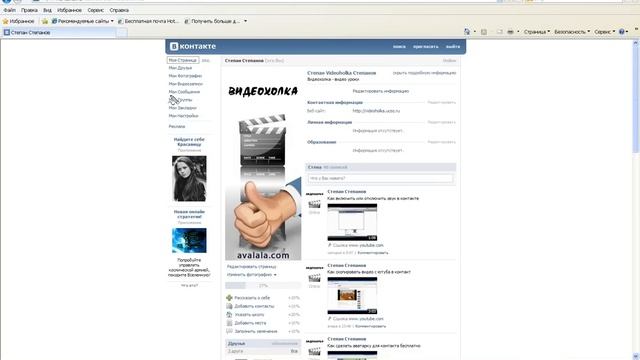Open Моя Страница in sidebar
The width and height of the screenshot is (640, 360).
click(x=182, y=60)
